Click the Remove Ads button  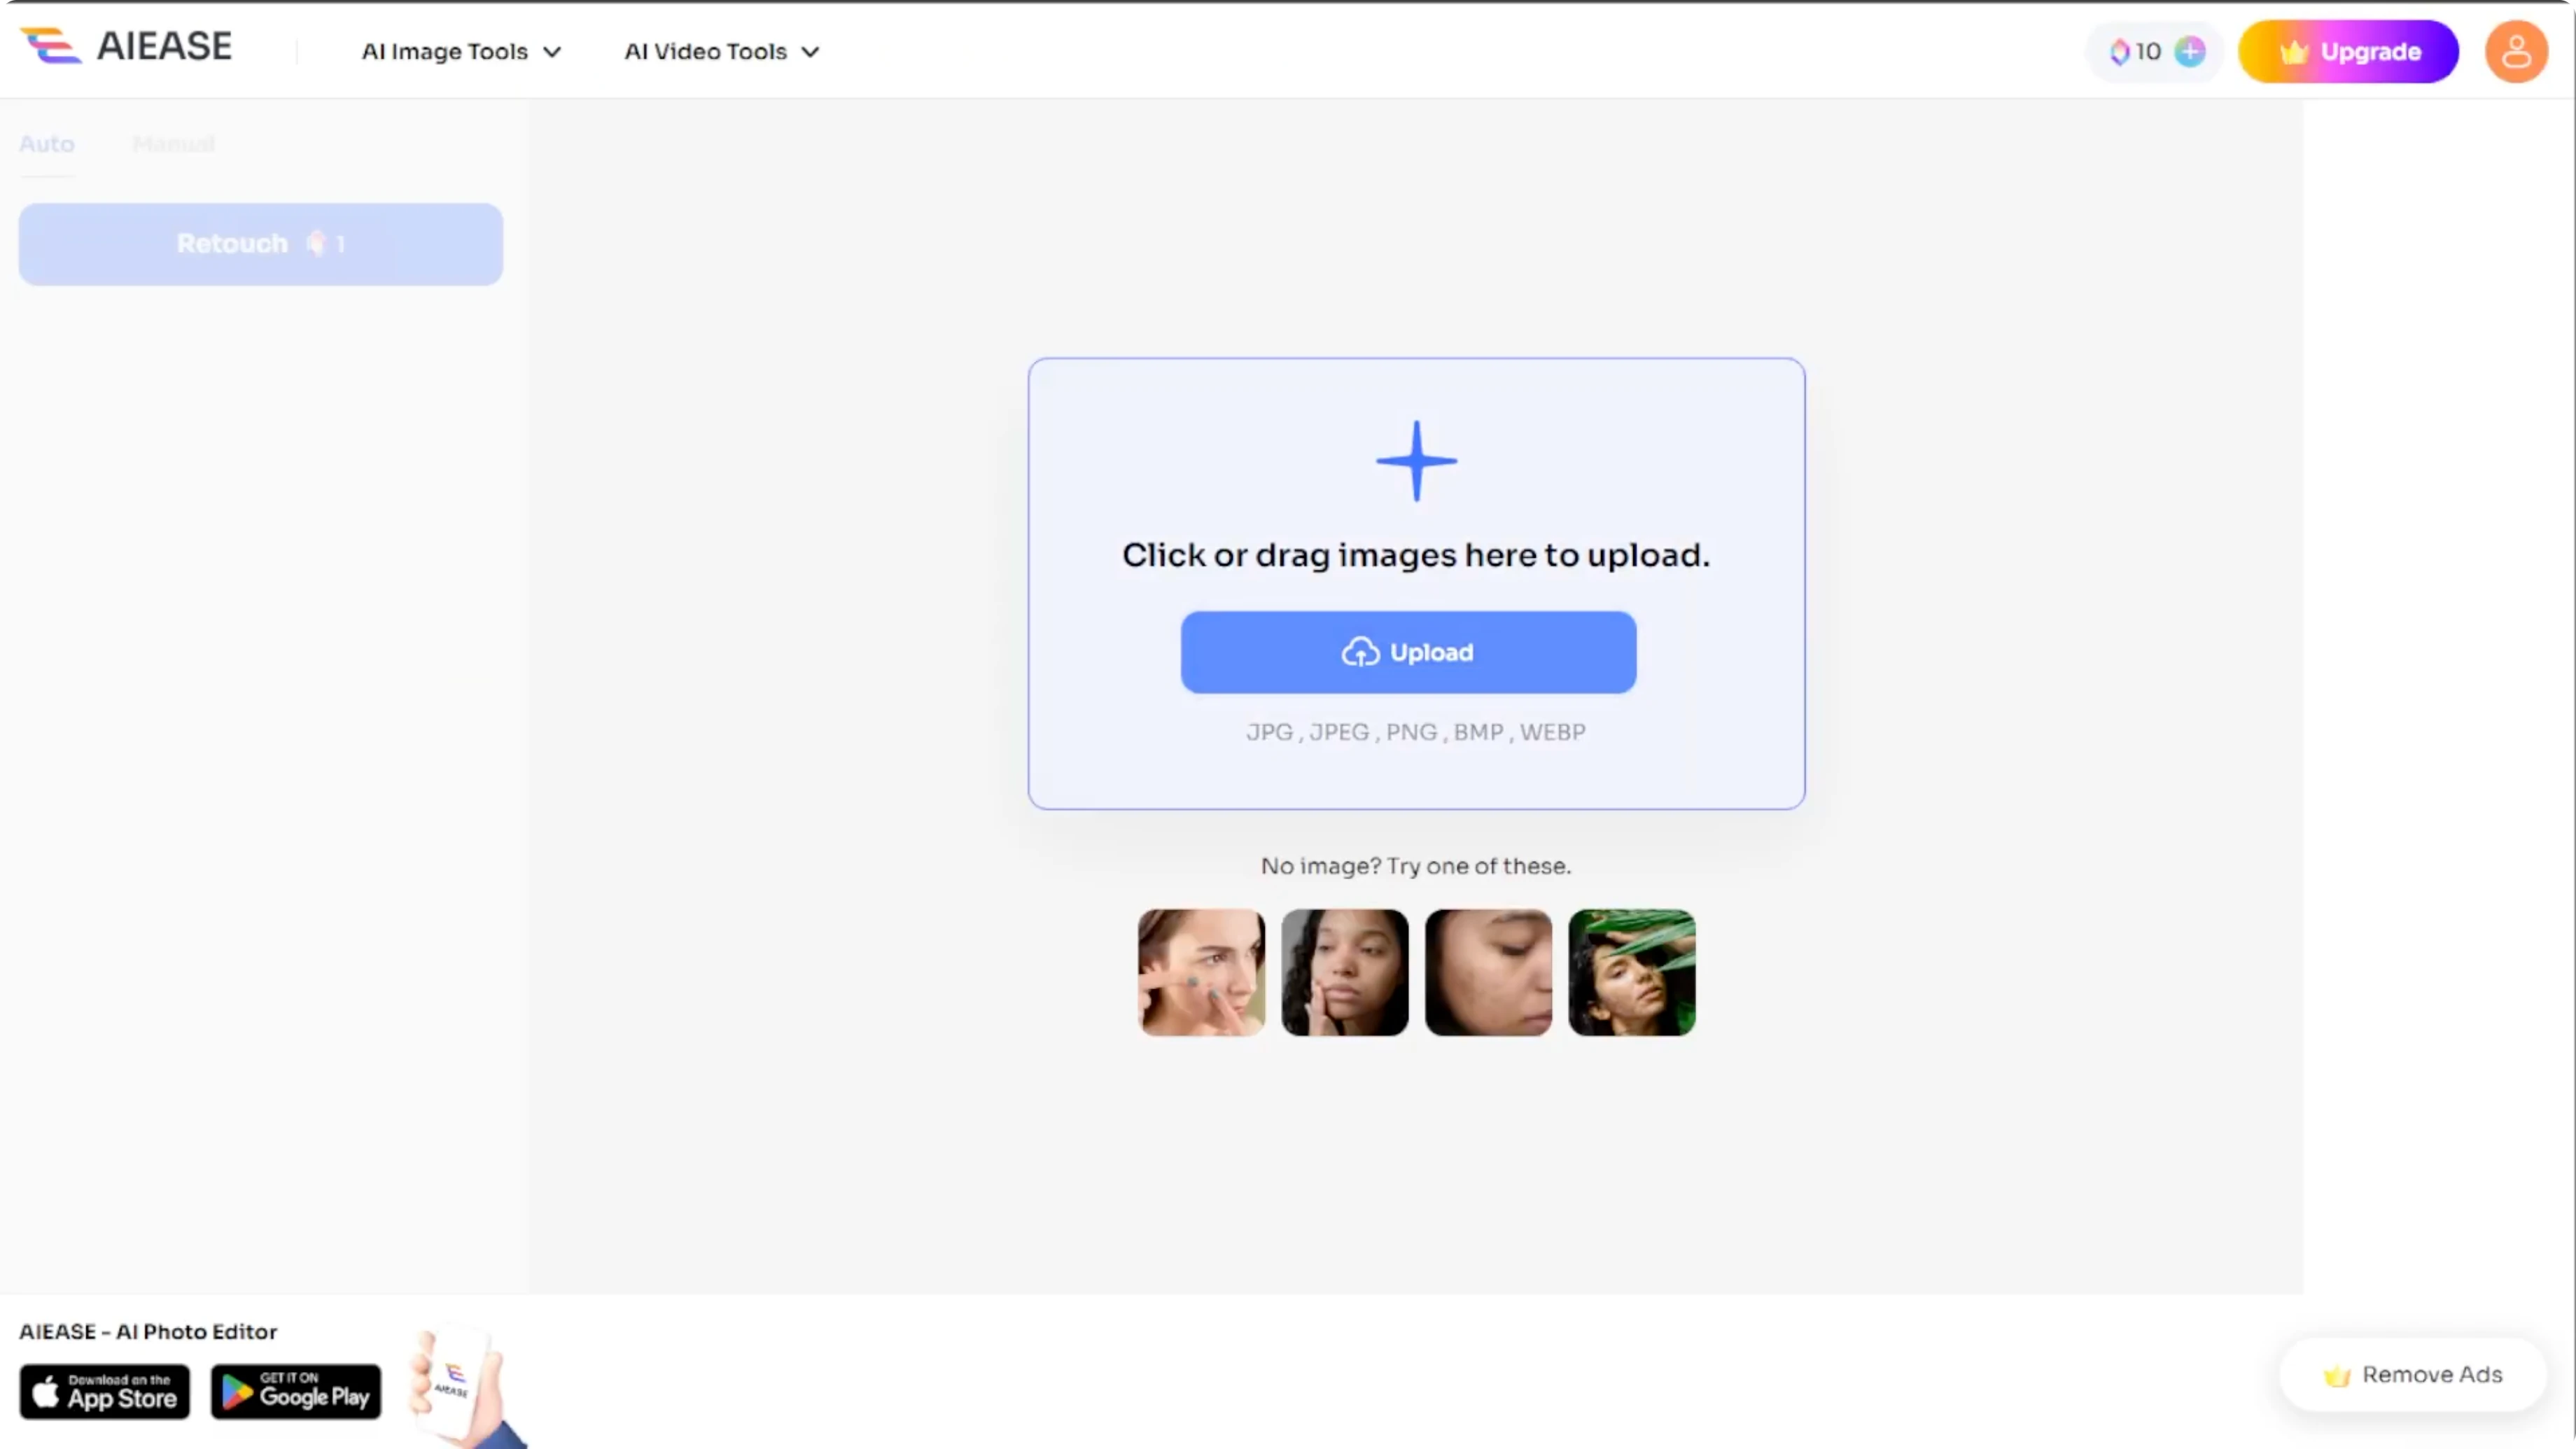click(x=2412, y=1375)
